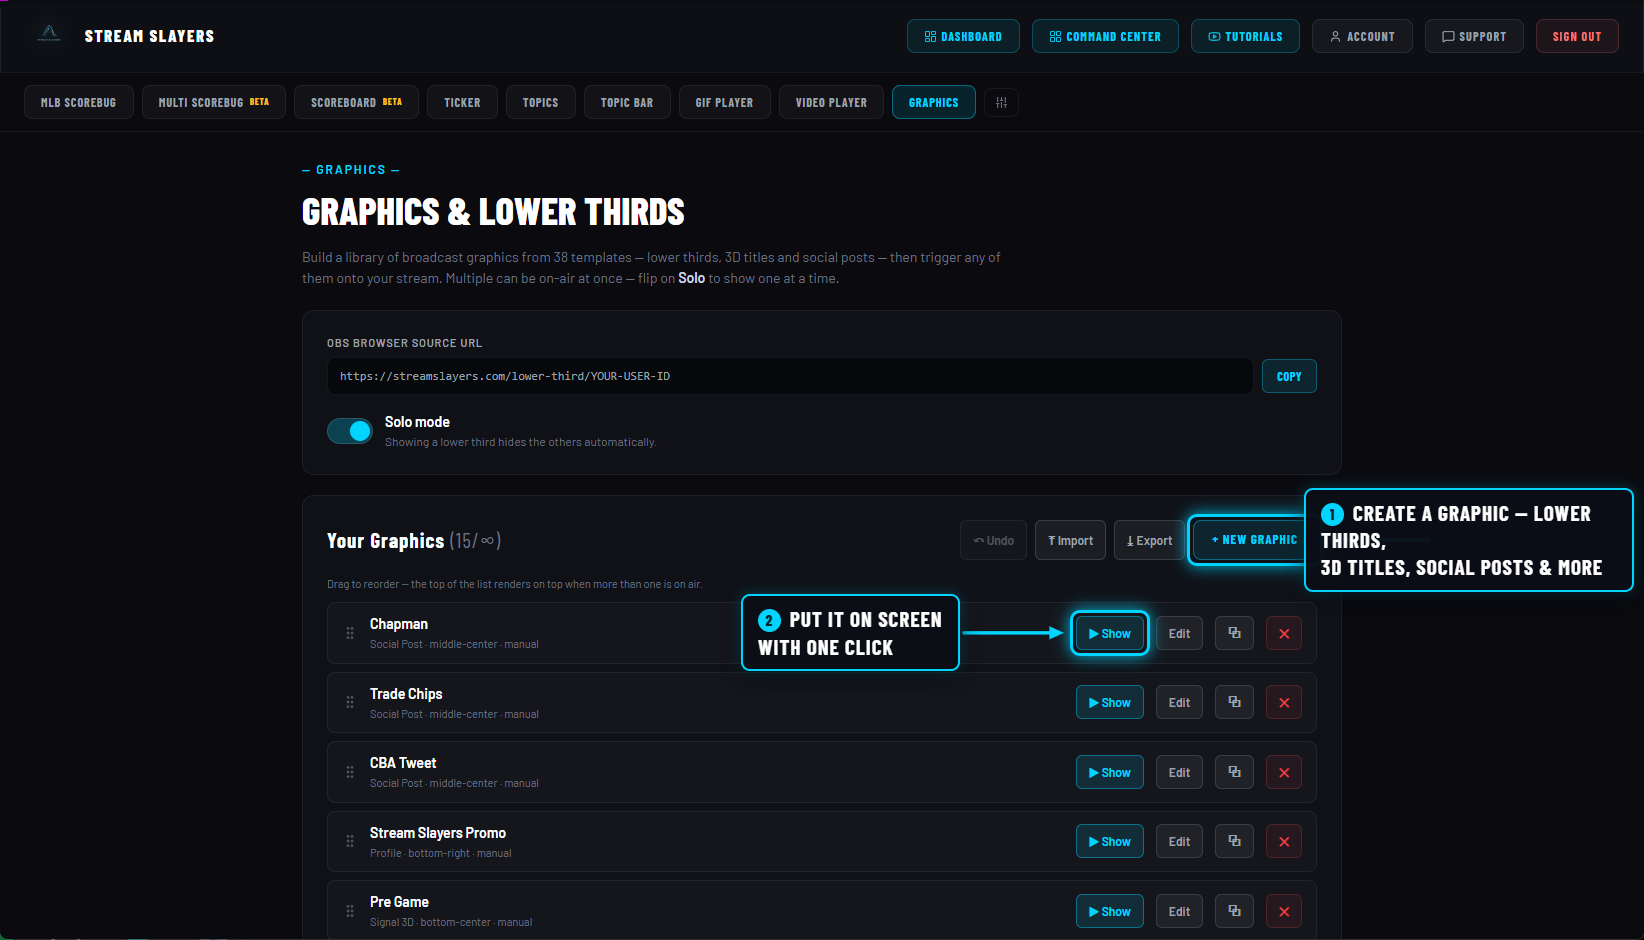Open Support page
Image resolution: width=1644 pixels, height=940 pixels.
coord(1474,36)
